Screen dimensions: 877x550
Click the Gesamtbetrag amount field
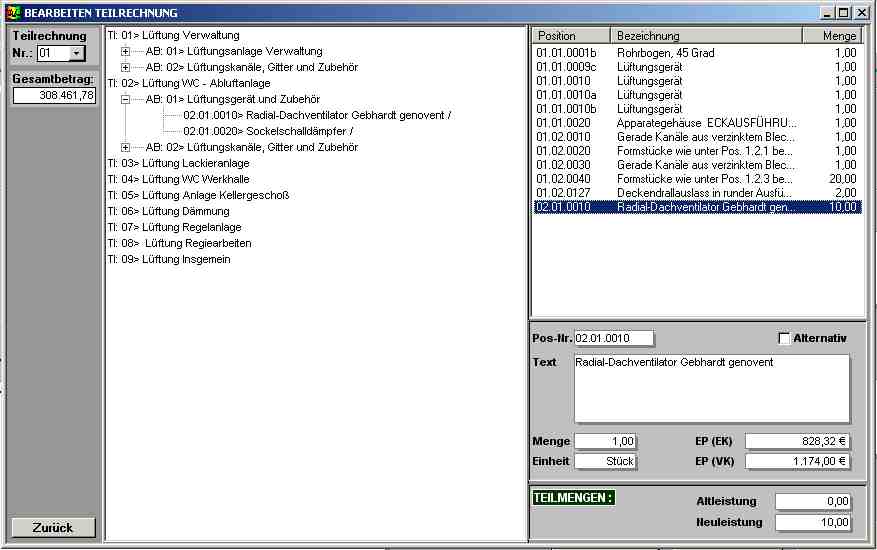(x=54, y=96)
